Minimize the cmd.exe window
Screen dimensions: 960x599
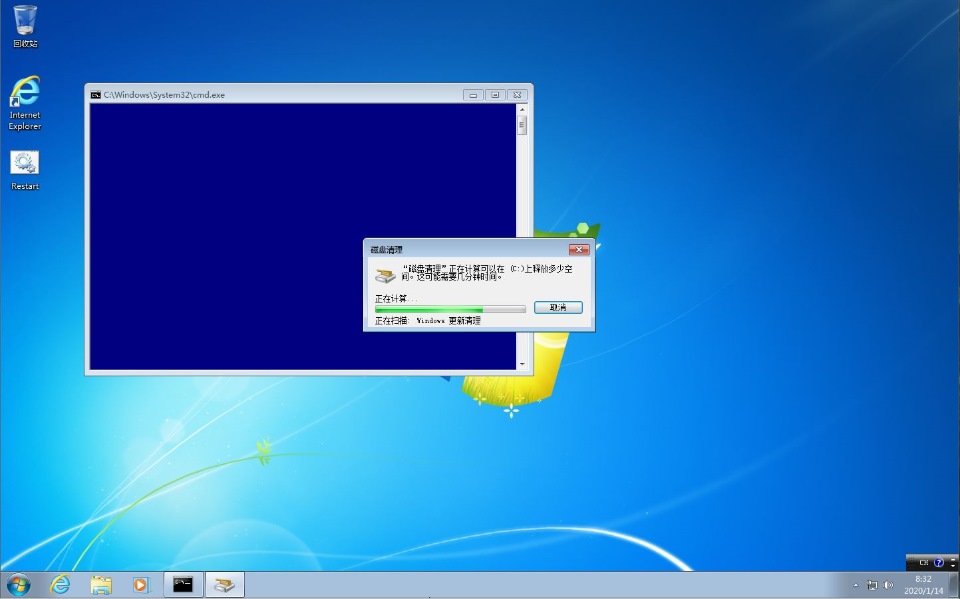click(473, 95)
